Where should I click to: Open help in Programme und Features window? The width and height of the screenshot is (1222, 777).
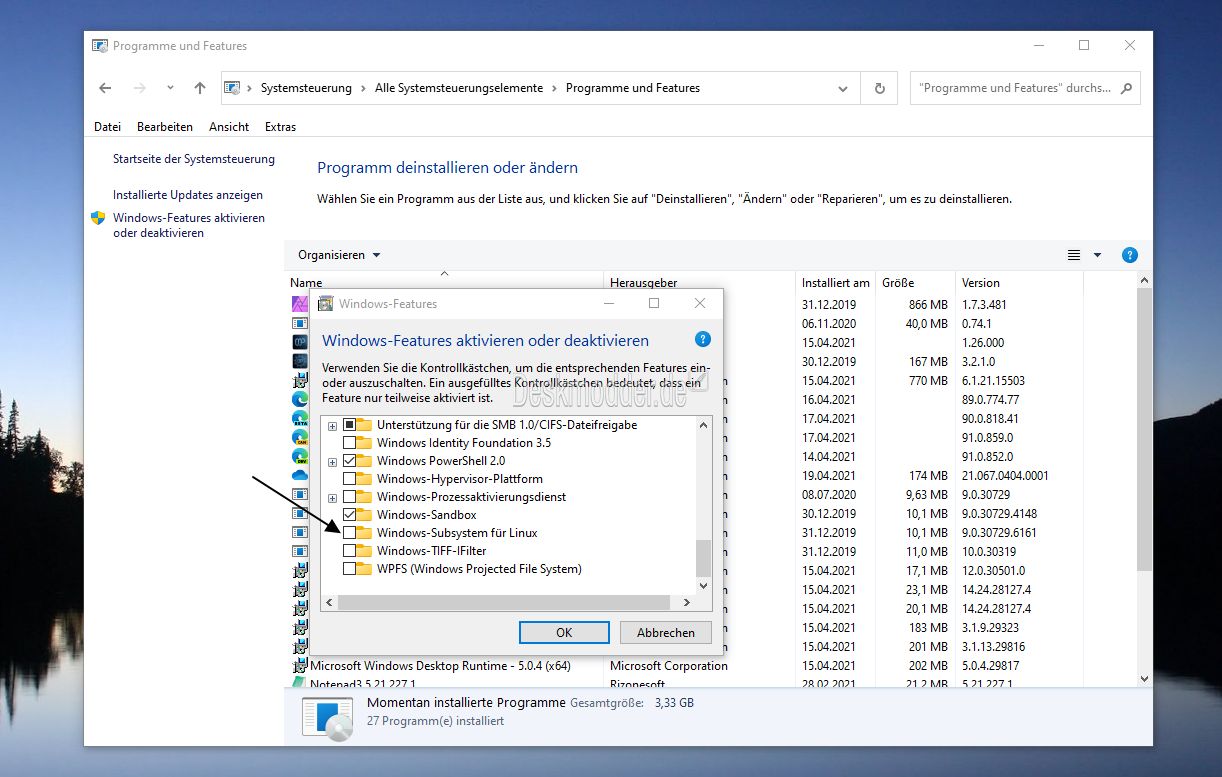click(1130, 255)
